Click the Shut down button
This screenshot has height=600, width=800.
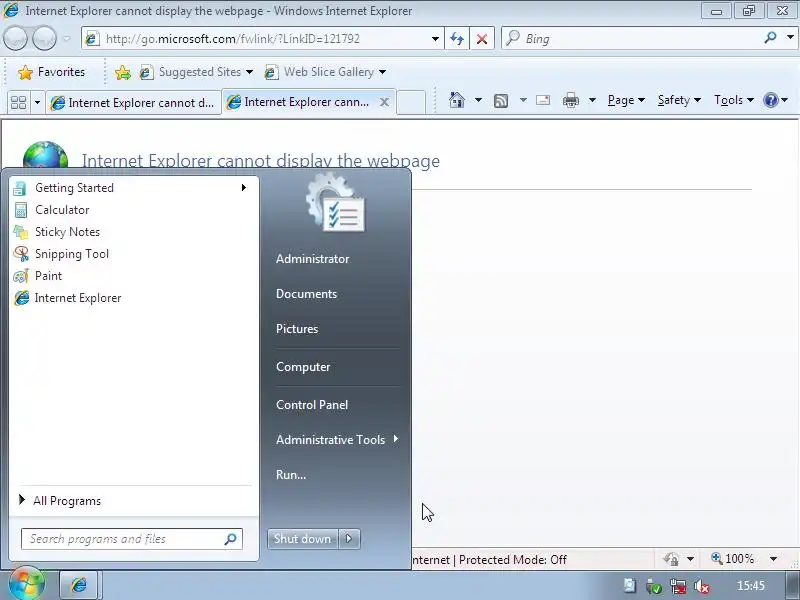coord(302,538)
